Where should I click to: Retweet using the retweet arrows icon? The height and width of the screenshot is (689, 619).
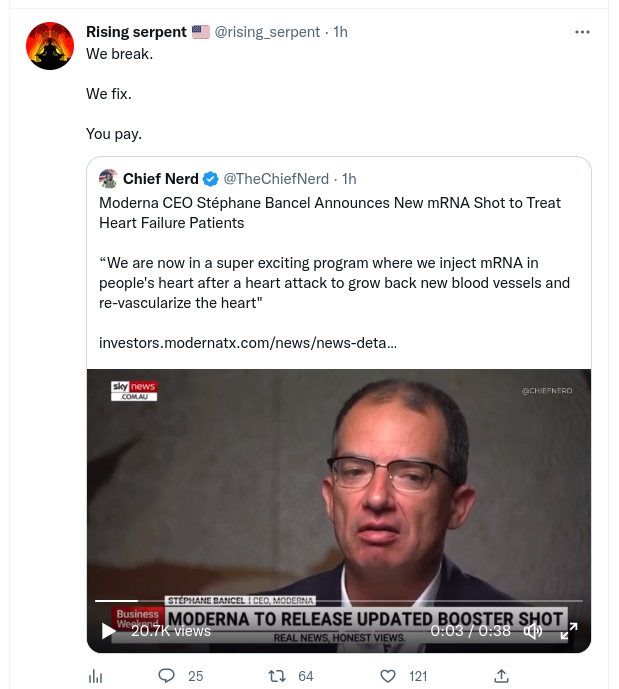pos(277,676)
